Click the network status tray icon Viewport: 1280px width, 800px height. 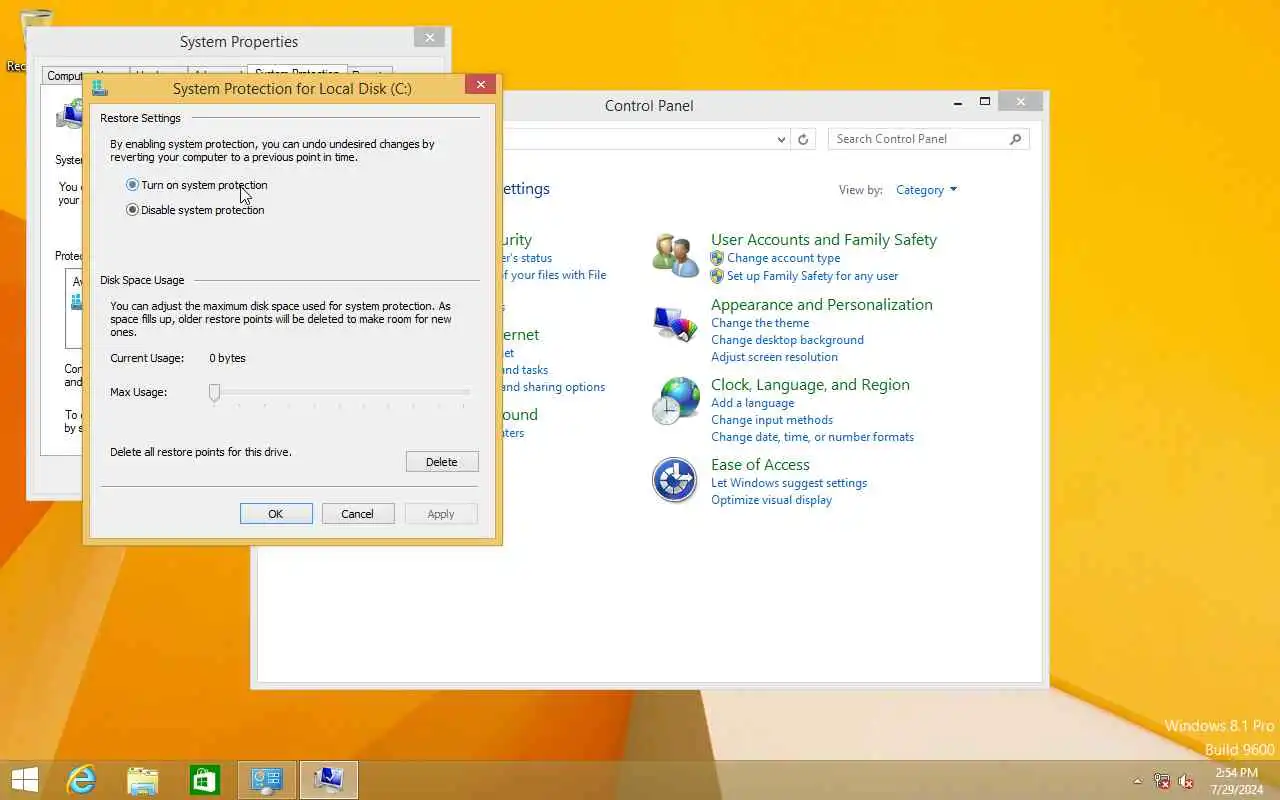[x=1162, y=781]
